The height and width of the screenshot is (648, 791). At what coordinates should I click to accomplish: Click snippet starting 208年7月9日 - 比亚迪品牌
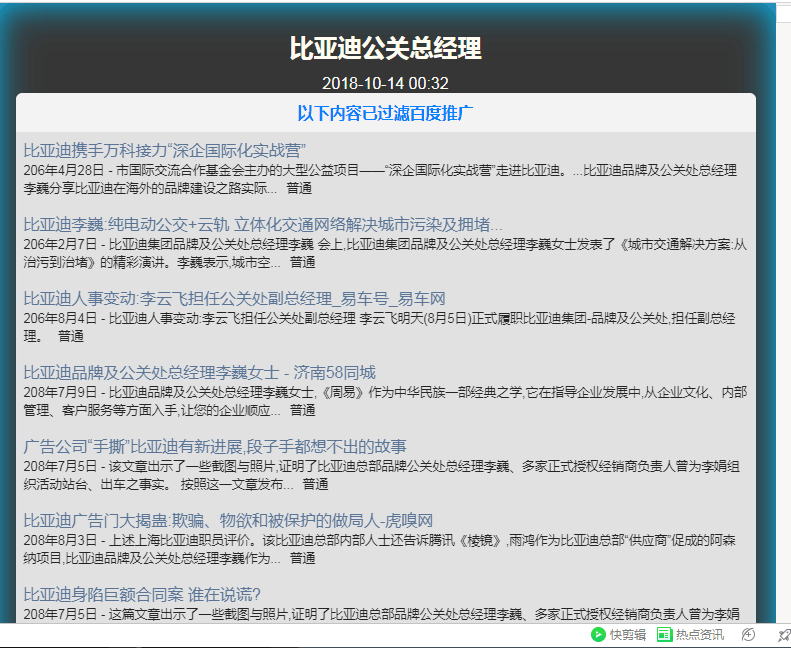385,401
